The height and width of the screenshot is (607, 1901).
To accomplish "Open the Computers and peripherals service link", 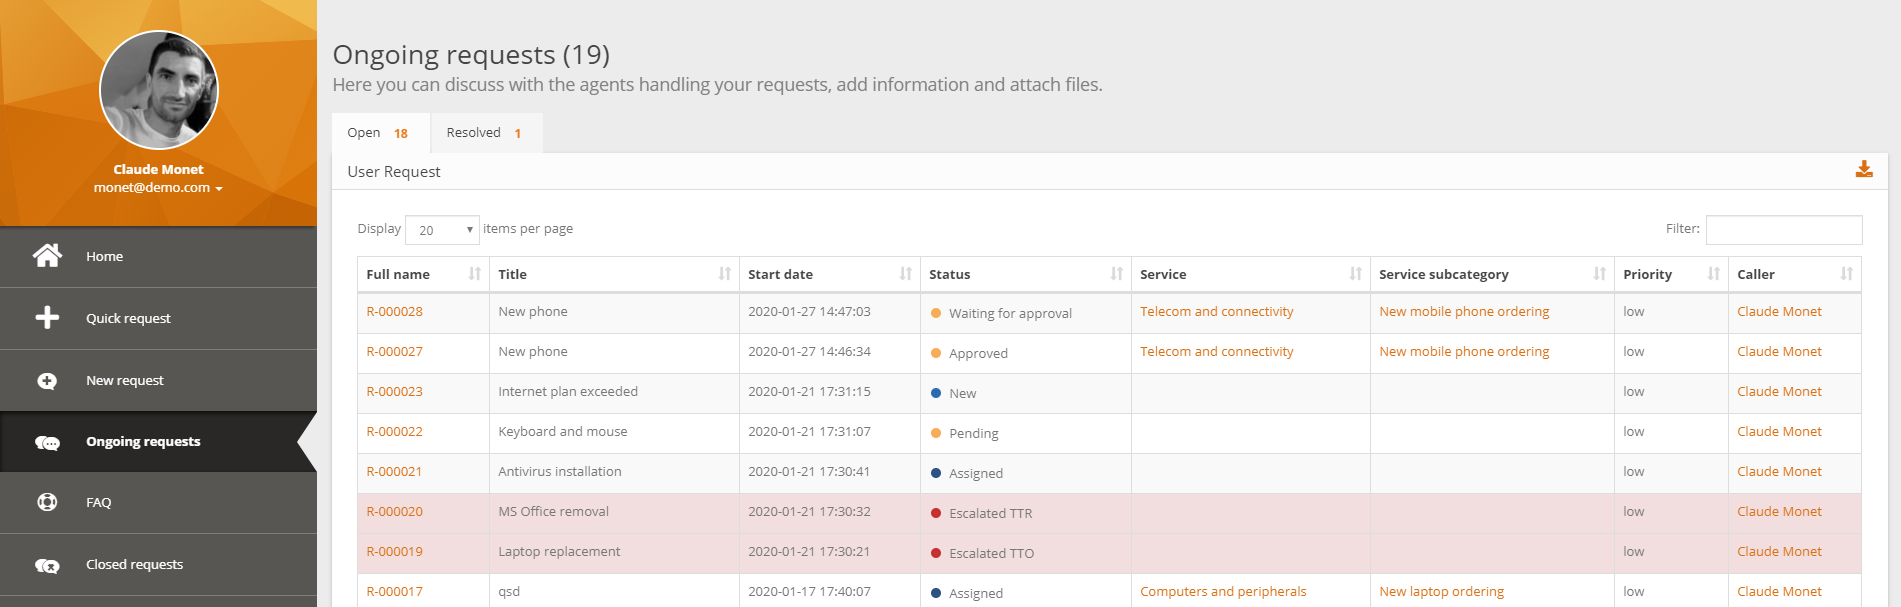I will pyautogui.click(x=1223, y=592).
